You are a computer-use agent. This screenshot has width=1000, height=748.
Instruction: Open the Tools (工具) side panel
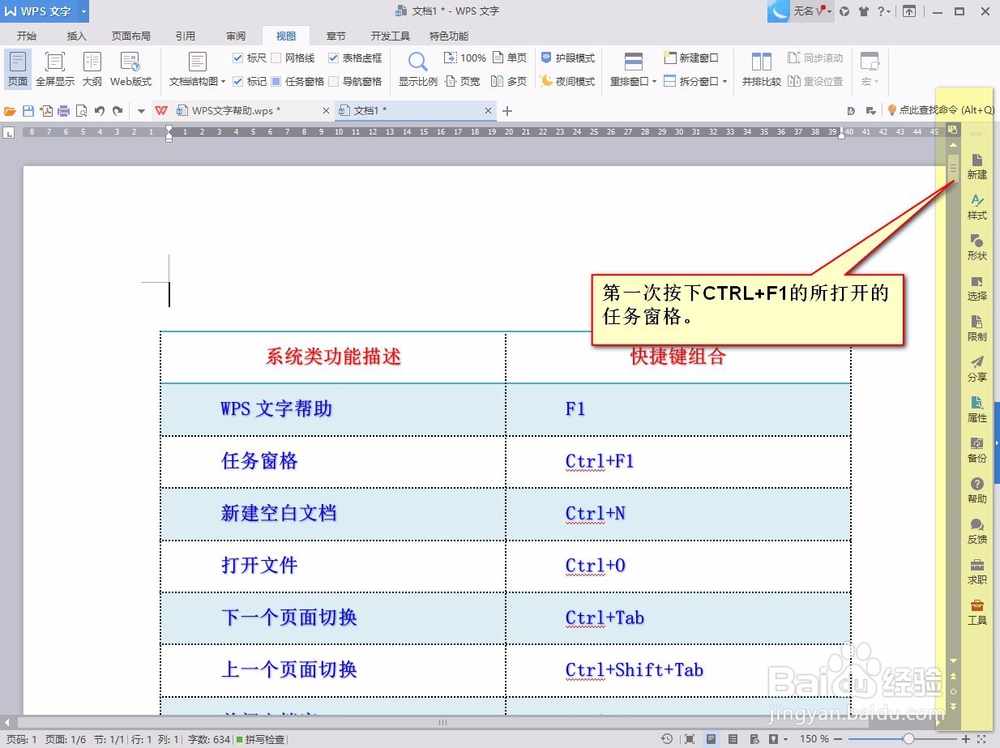(976, 613)
